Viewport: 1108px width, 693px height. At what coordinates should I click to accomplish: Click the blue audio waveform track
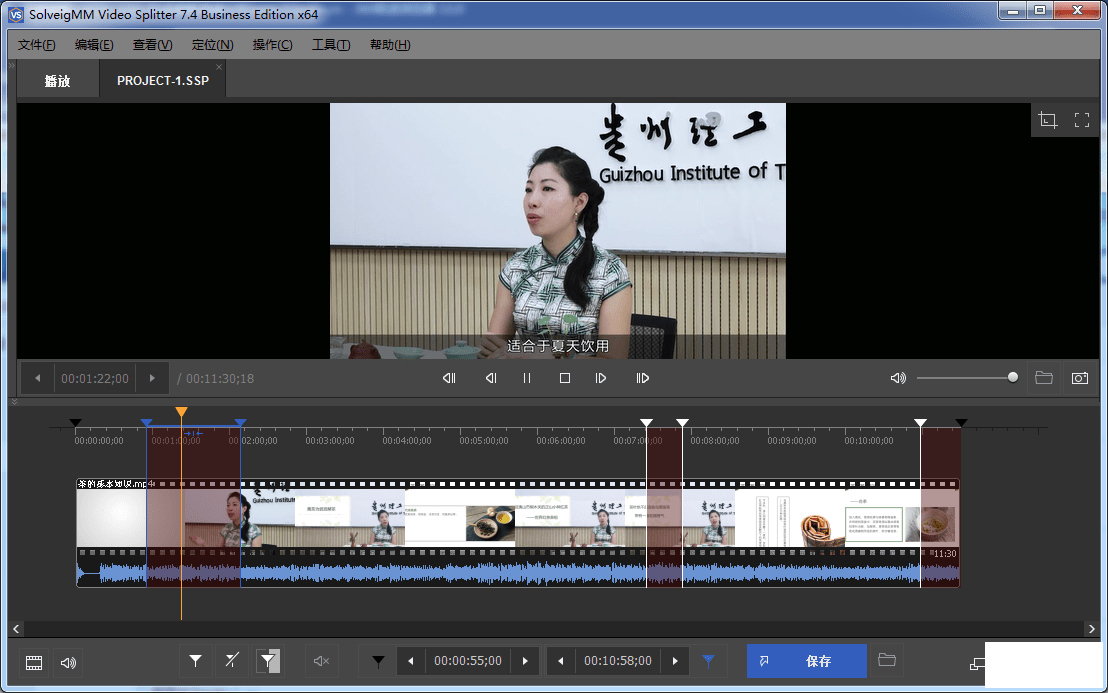(x=517, y=572)
